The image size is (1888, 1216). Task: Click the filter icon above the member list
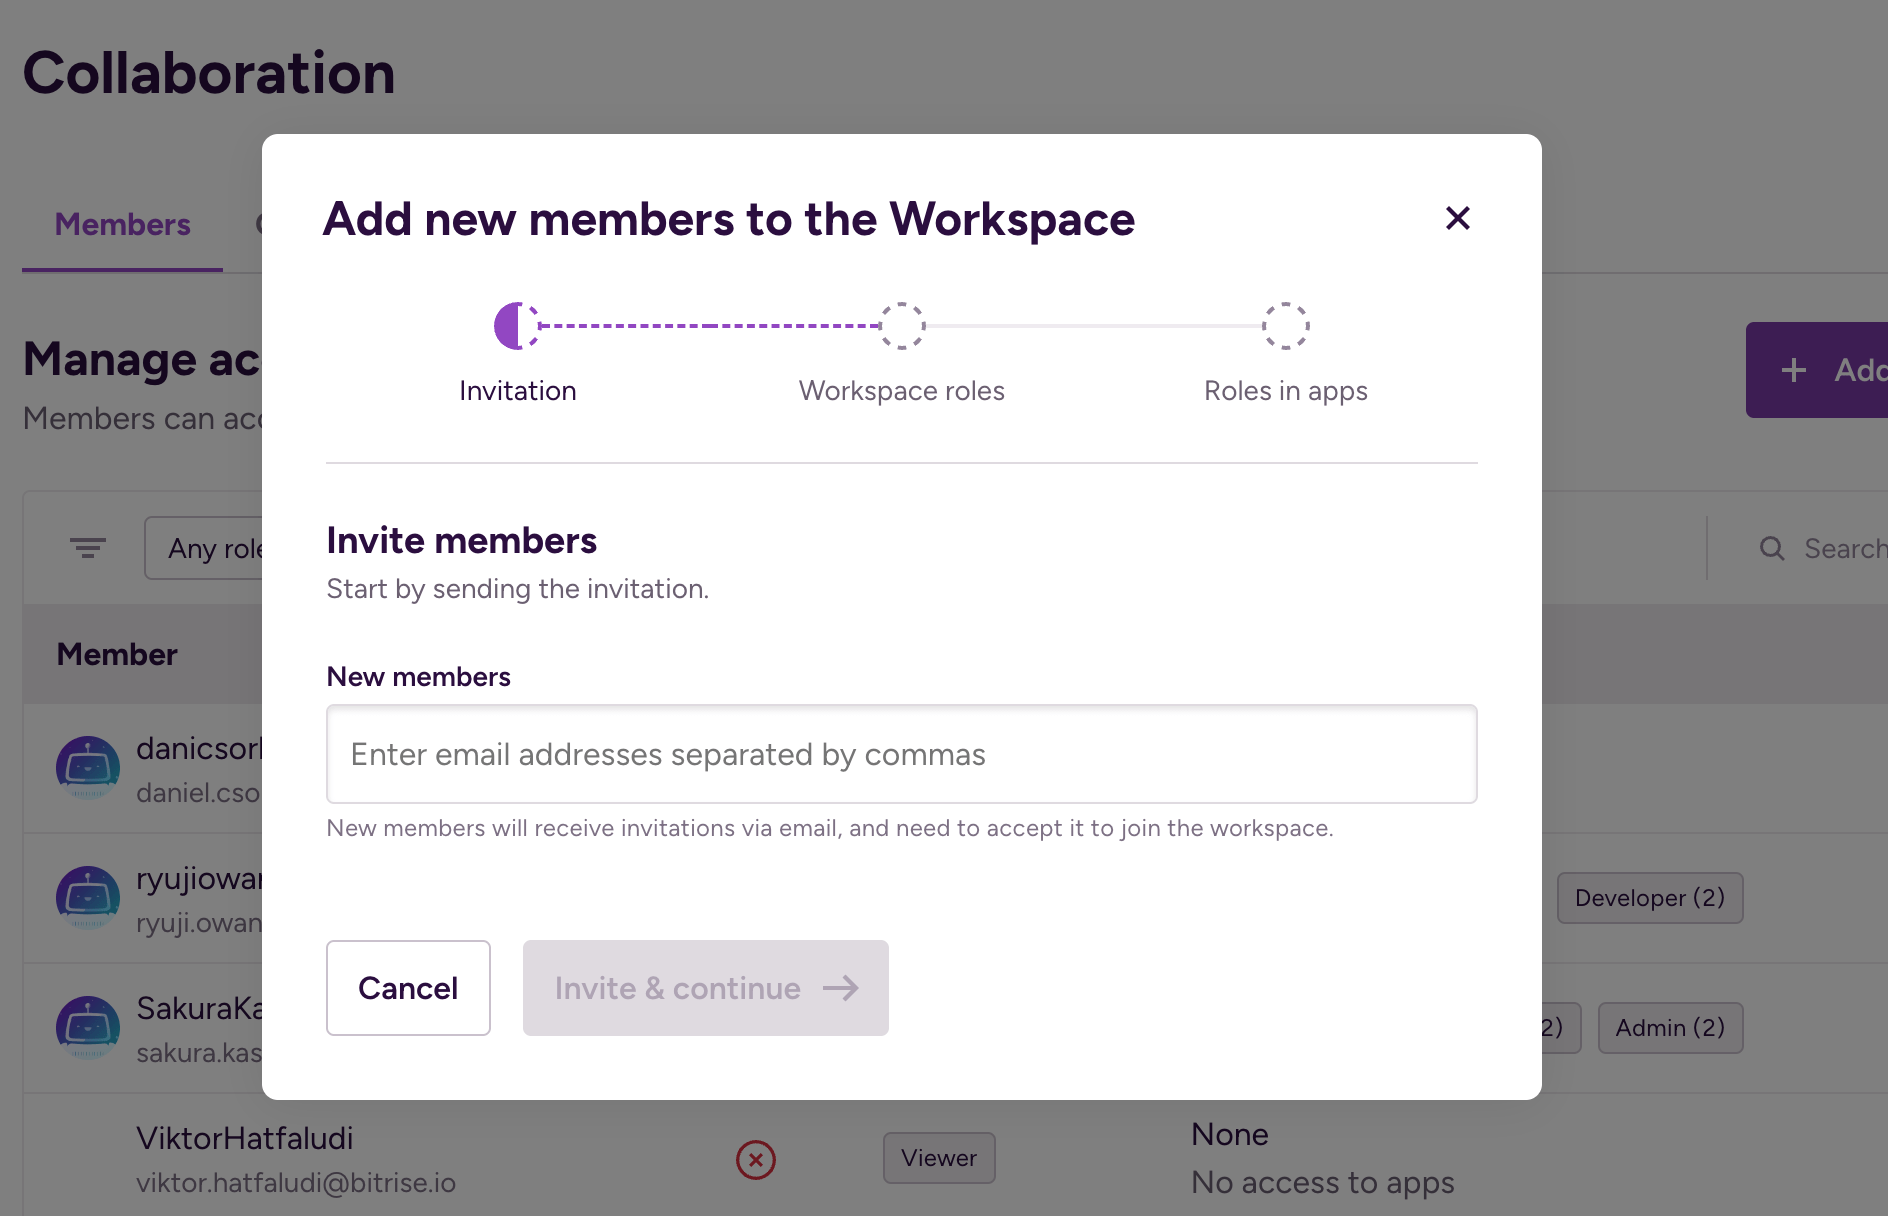(88, 547)
